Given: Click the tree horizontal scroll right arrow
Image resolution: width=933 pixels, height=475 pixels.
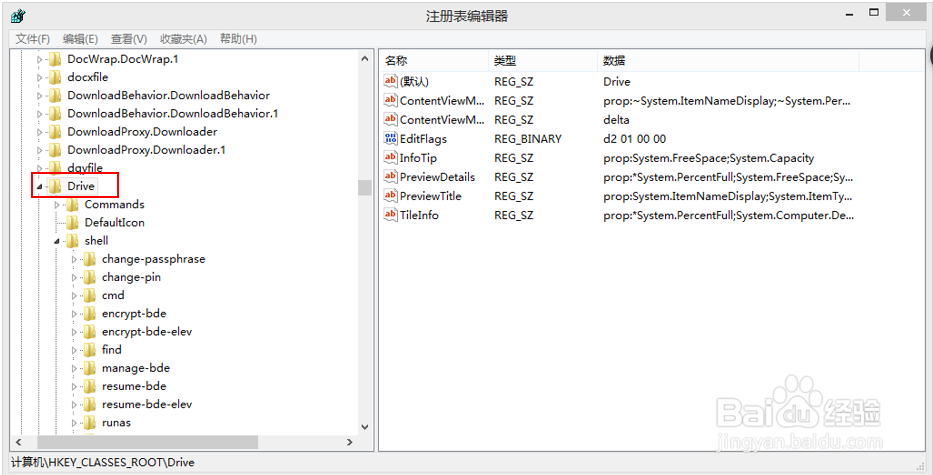Looking at the screenshot, I should 349,442.
